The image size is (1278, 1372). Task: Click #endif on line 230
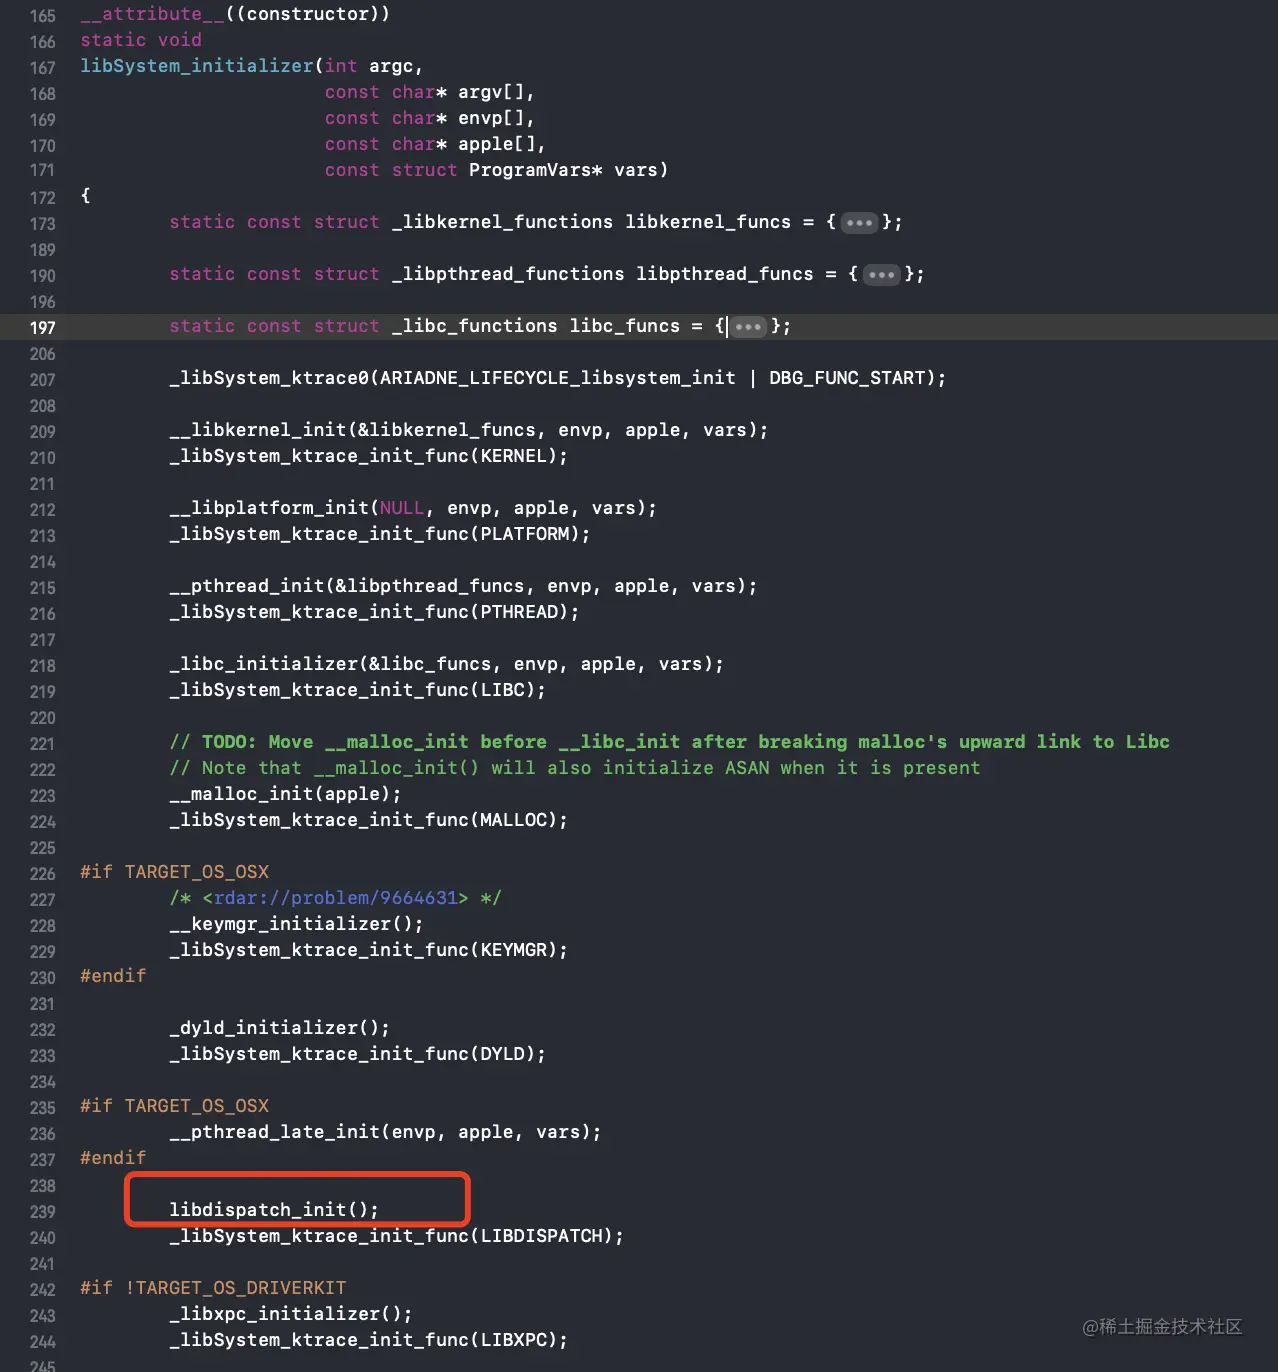tap(113, 976)
